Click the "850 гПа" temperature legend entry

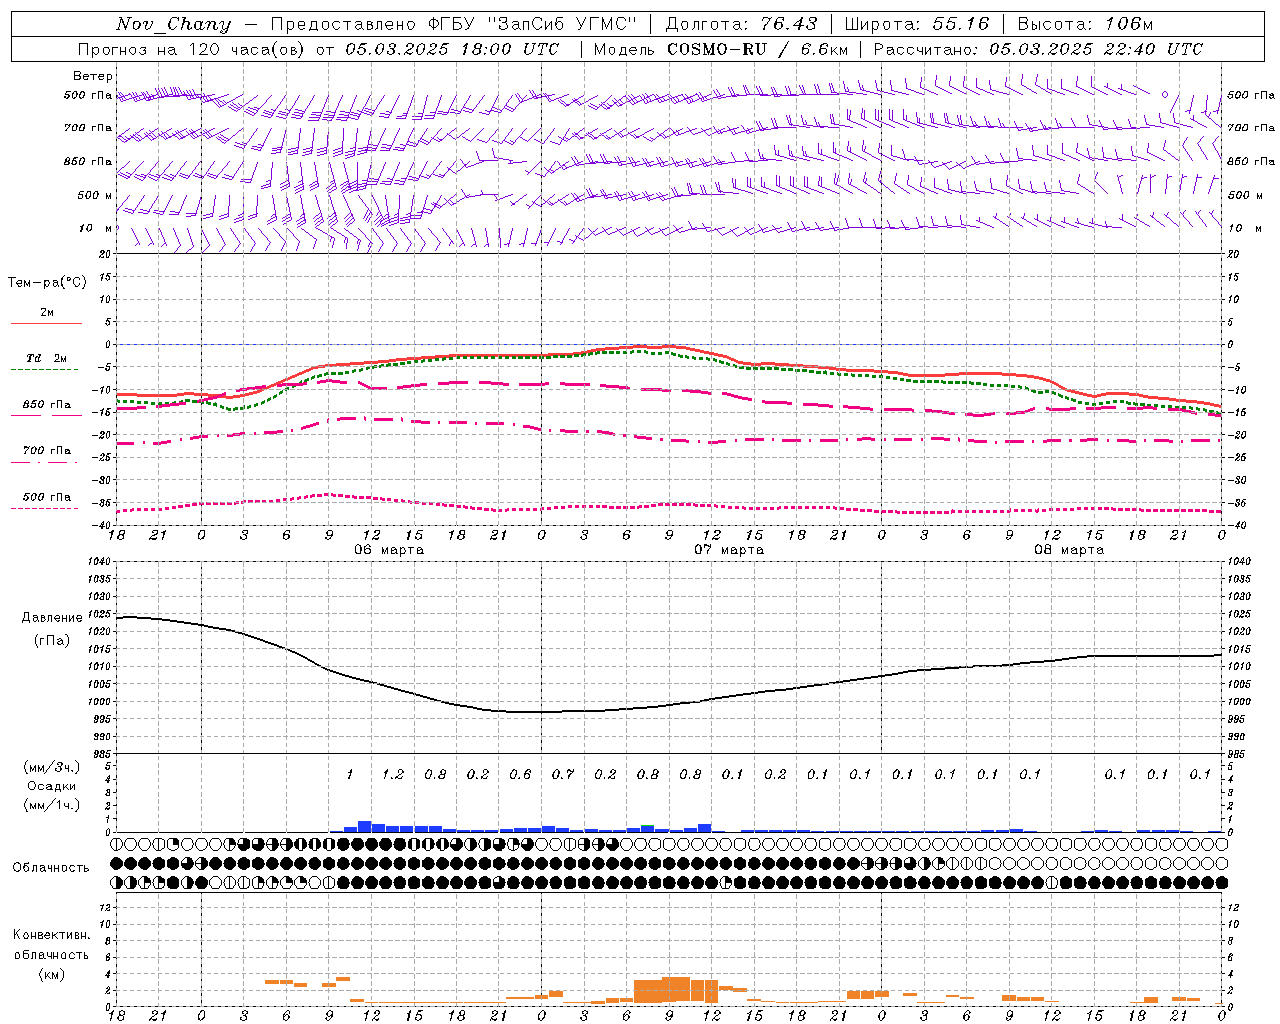point(46,405)
